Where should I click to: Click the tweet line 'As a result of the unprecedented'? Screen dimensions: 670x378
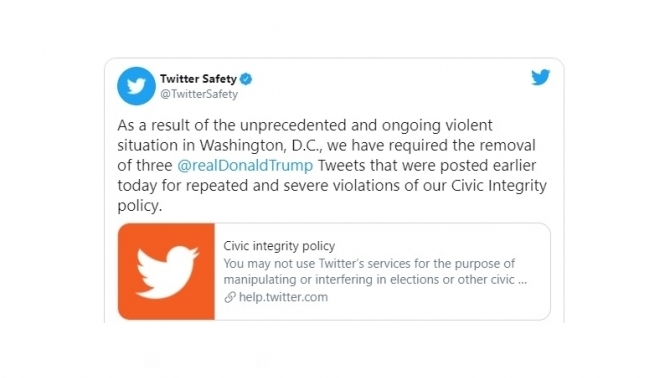coord(305,126)
